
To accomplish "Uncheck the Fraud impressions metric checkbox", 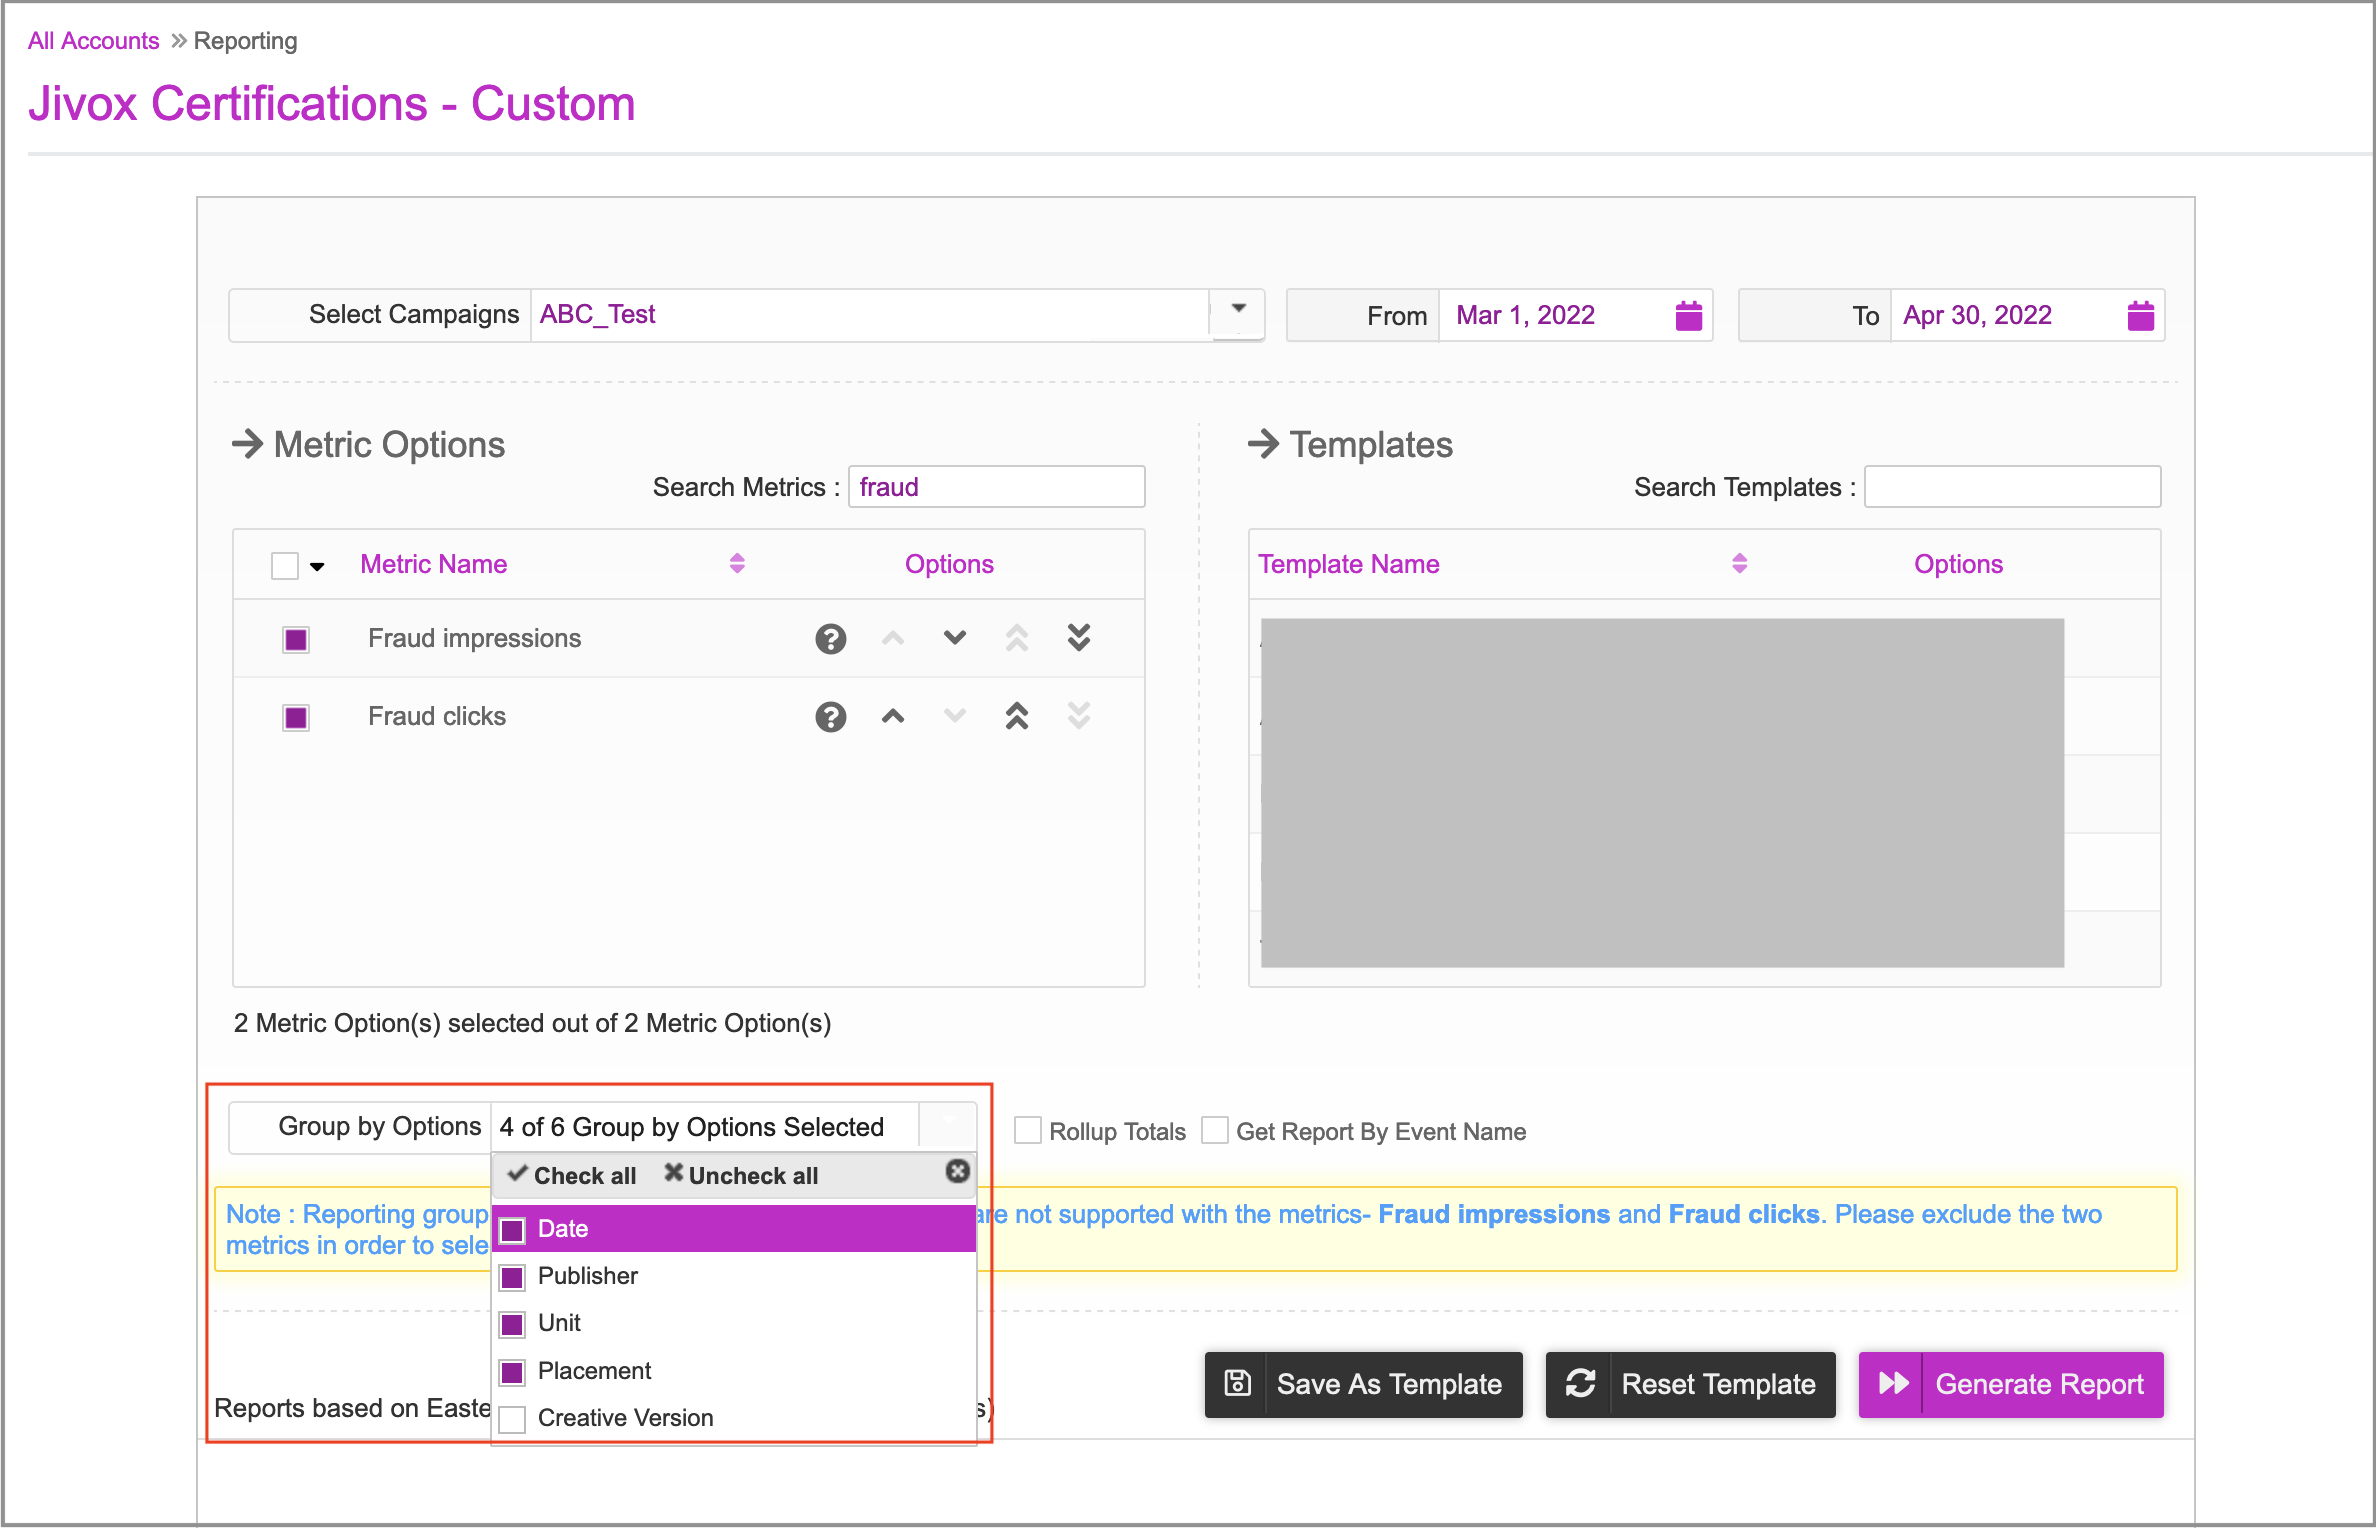I will click(x=296, y=639).
